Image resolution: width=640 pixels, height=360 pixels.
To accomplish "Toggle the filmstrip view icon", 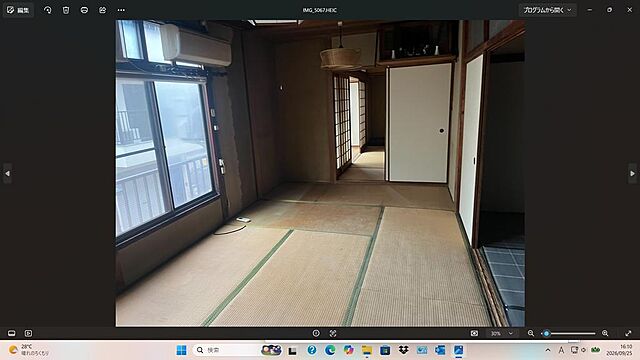I will tap(11, 333).
